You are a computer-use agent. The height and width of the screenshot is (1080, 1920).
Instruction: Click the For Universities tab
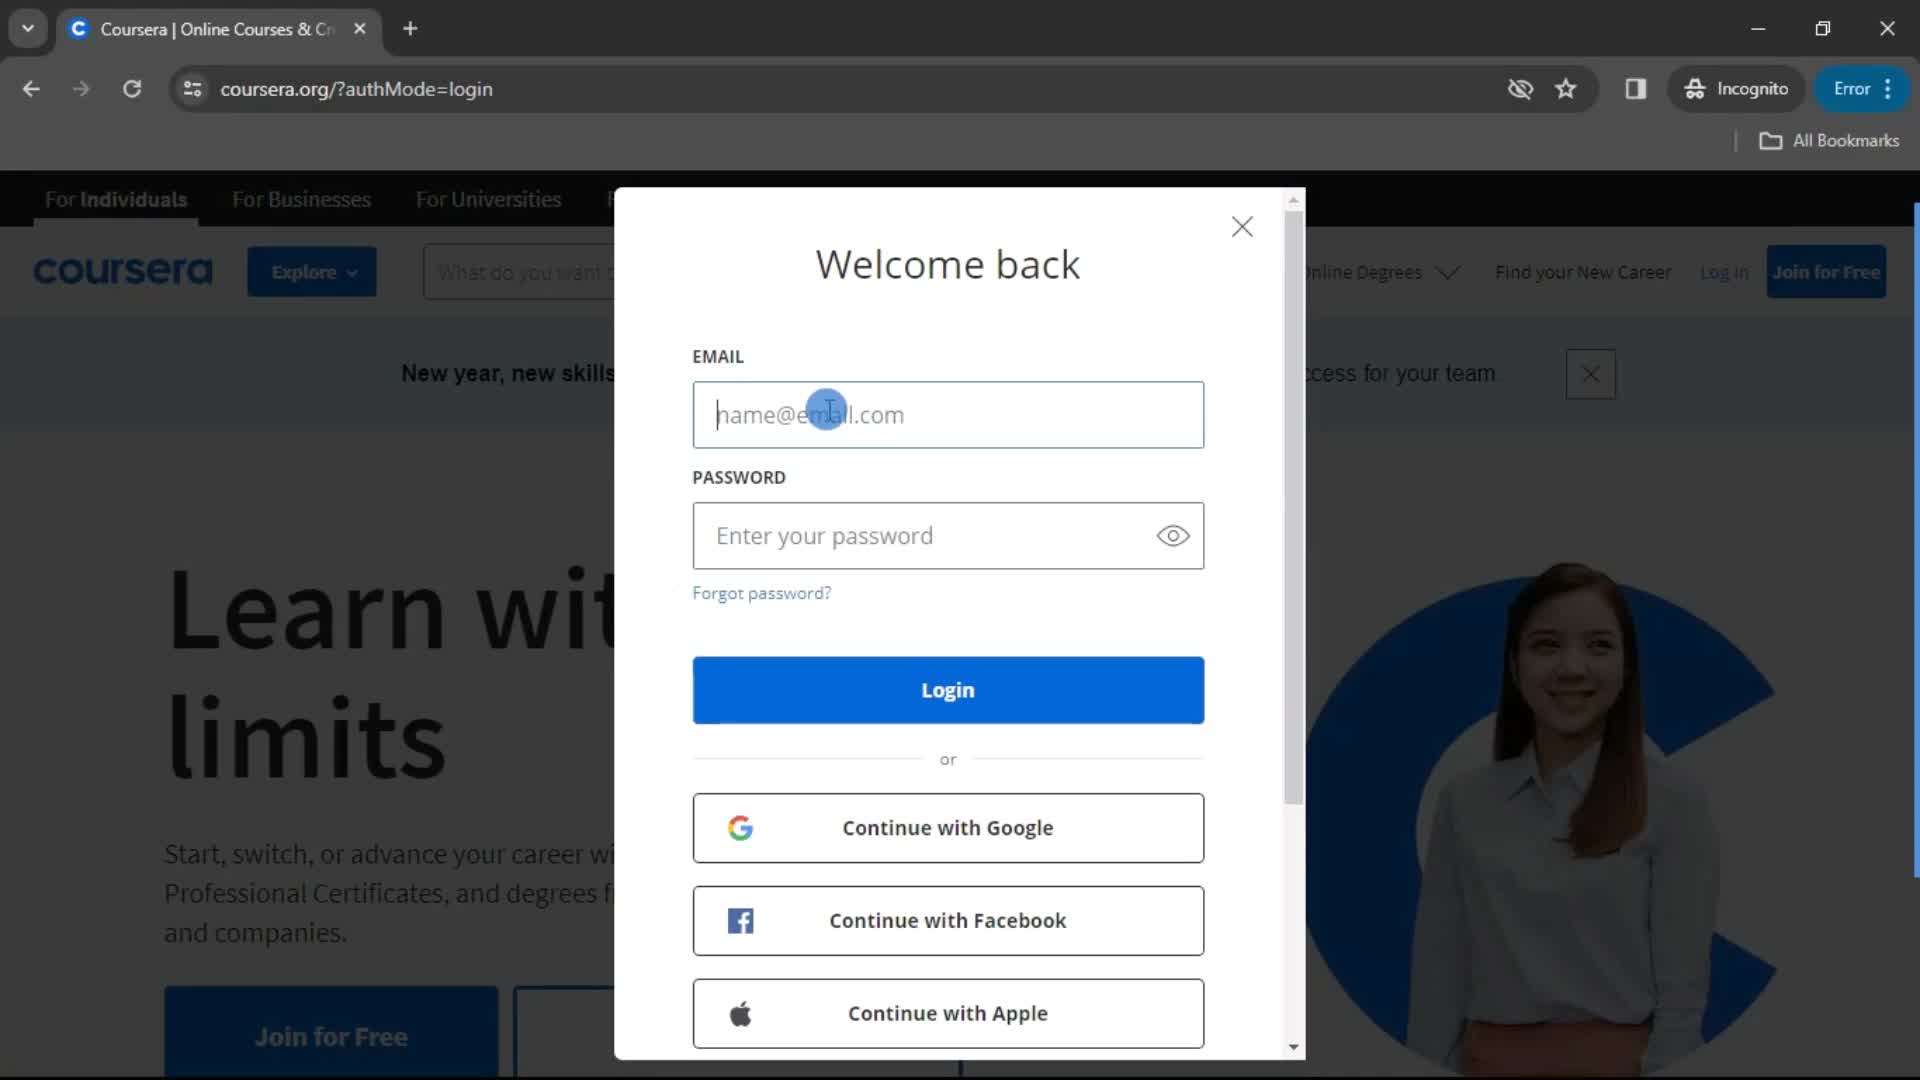tap(489, 199)
